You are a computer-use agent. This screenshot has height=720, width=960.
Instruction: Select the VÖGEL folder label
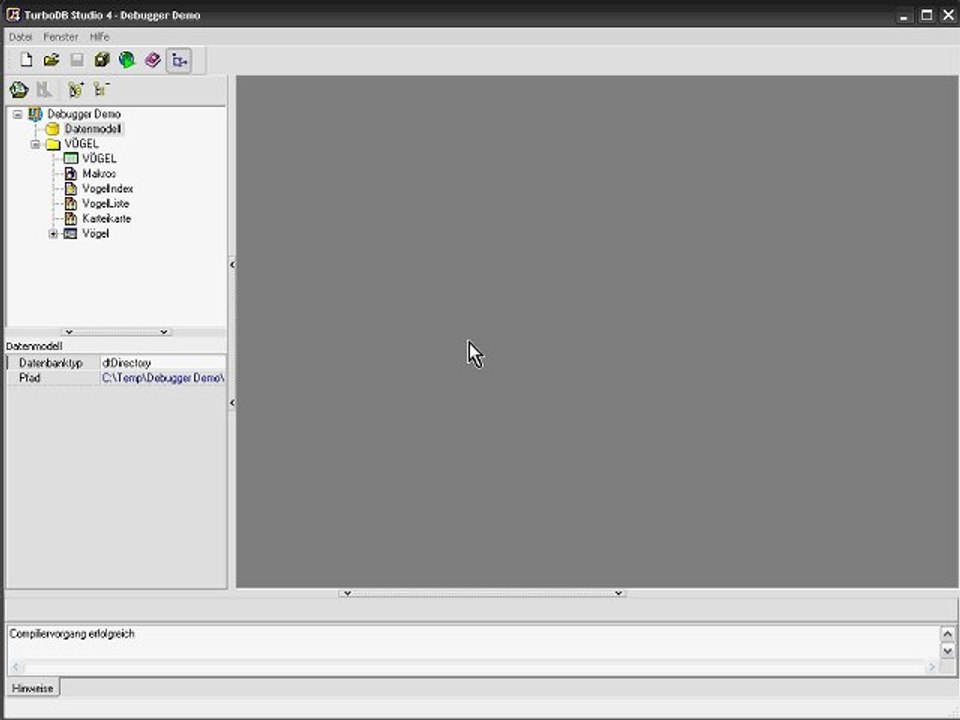coord(81,144)
